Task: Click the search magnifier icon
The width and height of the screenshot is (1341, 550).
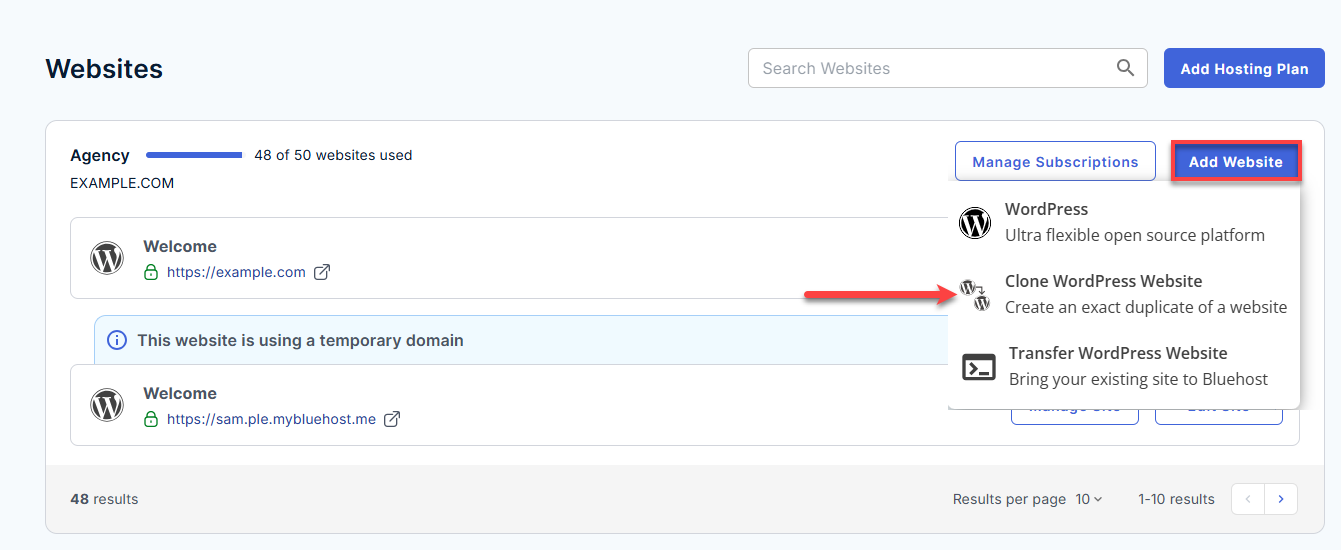Action: 1126,68
